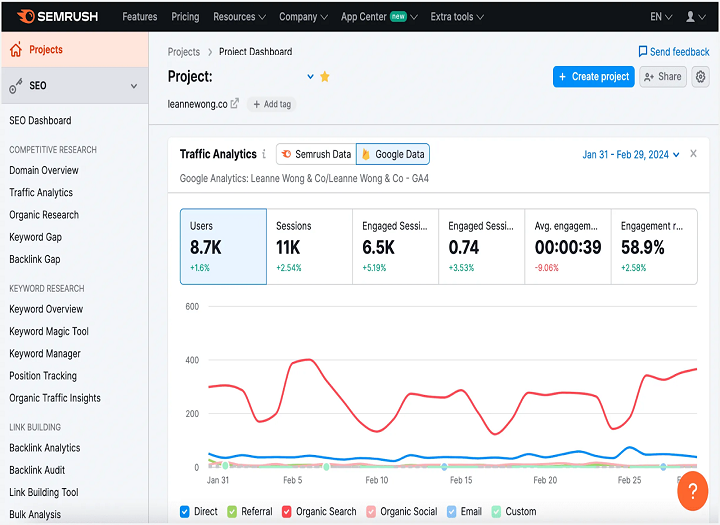Expand the App Center menu

(x=379, y=17)
